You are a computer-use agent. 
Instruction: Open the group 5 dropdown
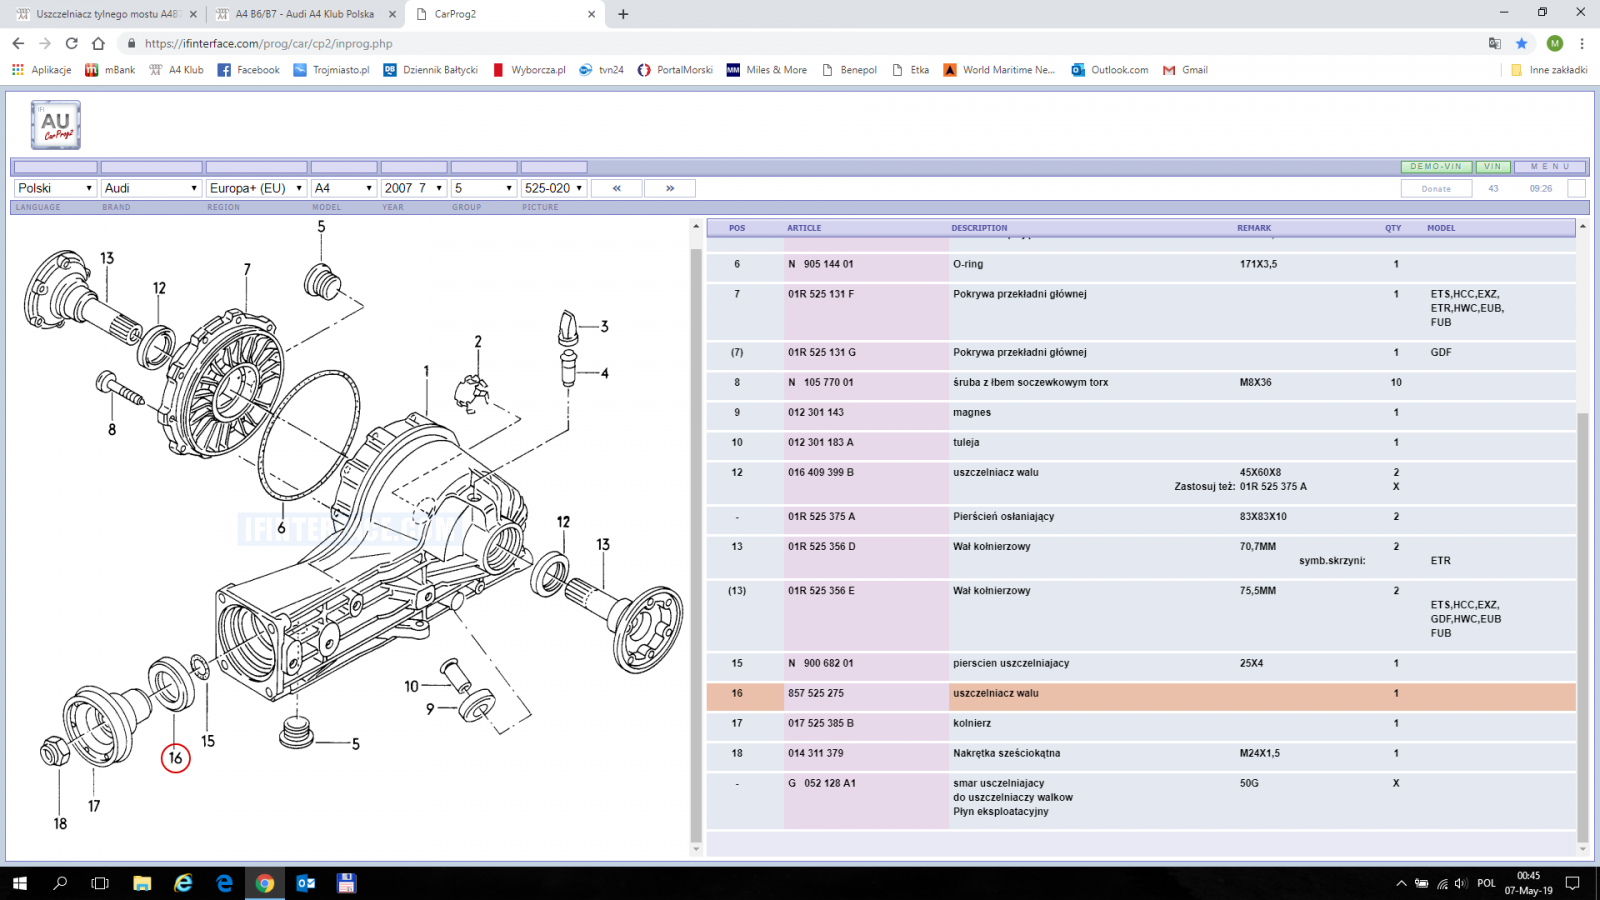pyautogui.click(x=483, y=188)
